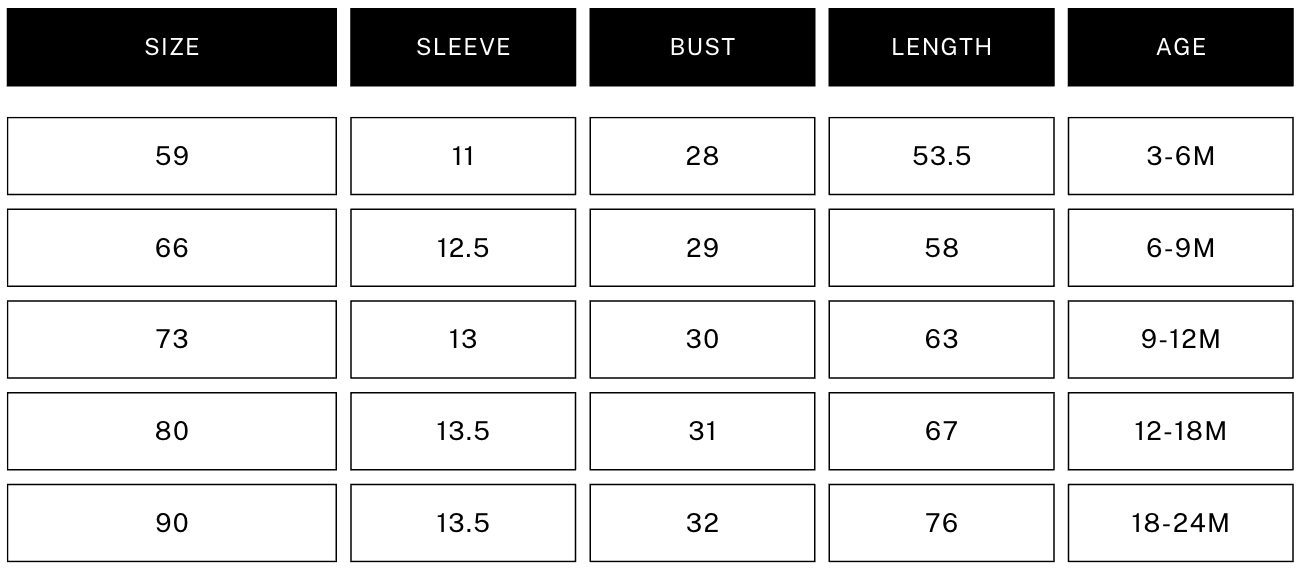Click the bust value 30 cell
Image resolution: width=1300 pixels, height=570 pixels.
pos(702,340)
